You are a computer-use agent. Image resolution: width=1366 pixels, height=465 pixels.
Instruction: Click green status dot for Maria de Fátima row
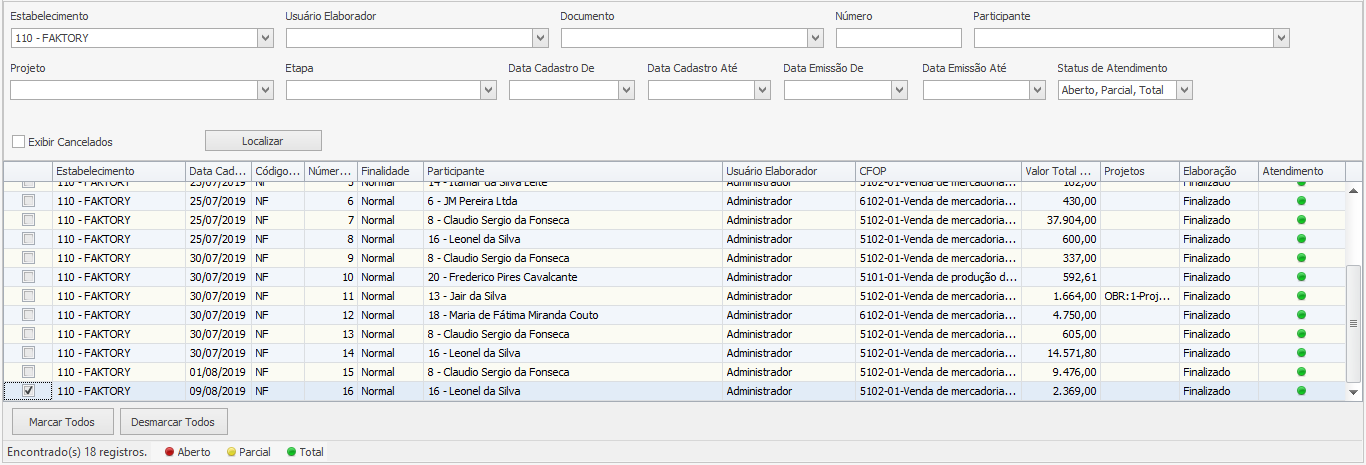1301,315
